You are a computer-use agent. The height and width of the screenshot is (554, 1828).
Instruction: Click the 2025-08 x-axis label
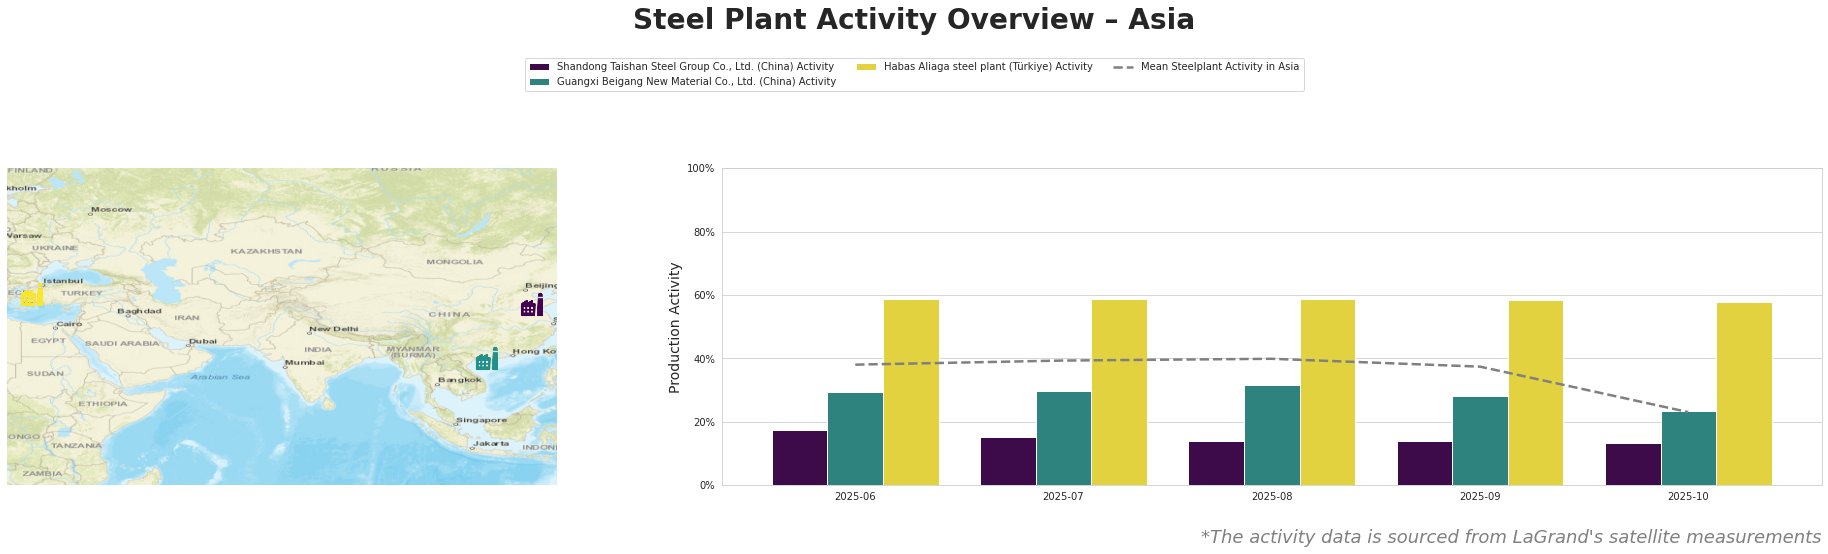coord(1272,496)
